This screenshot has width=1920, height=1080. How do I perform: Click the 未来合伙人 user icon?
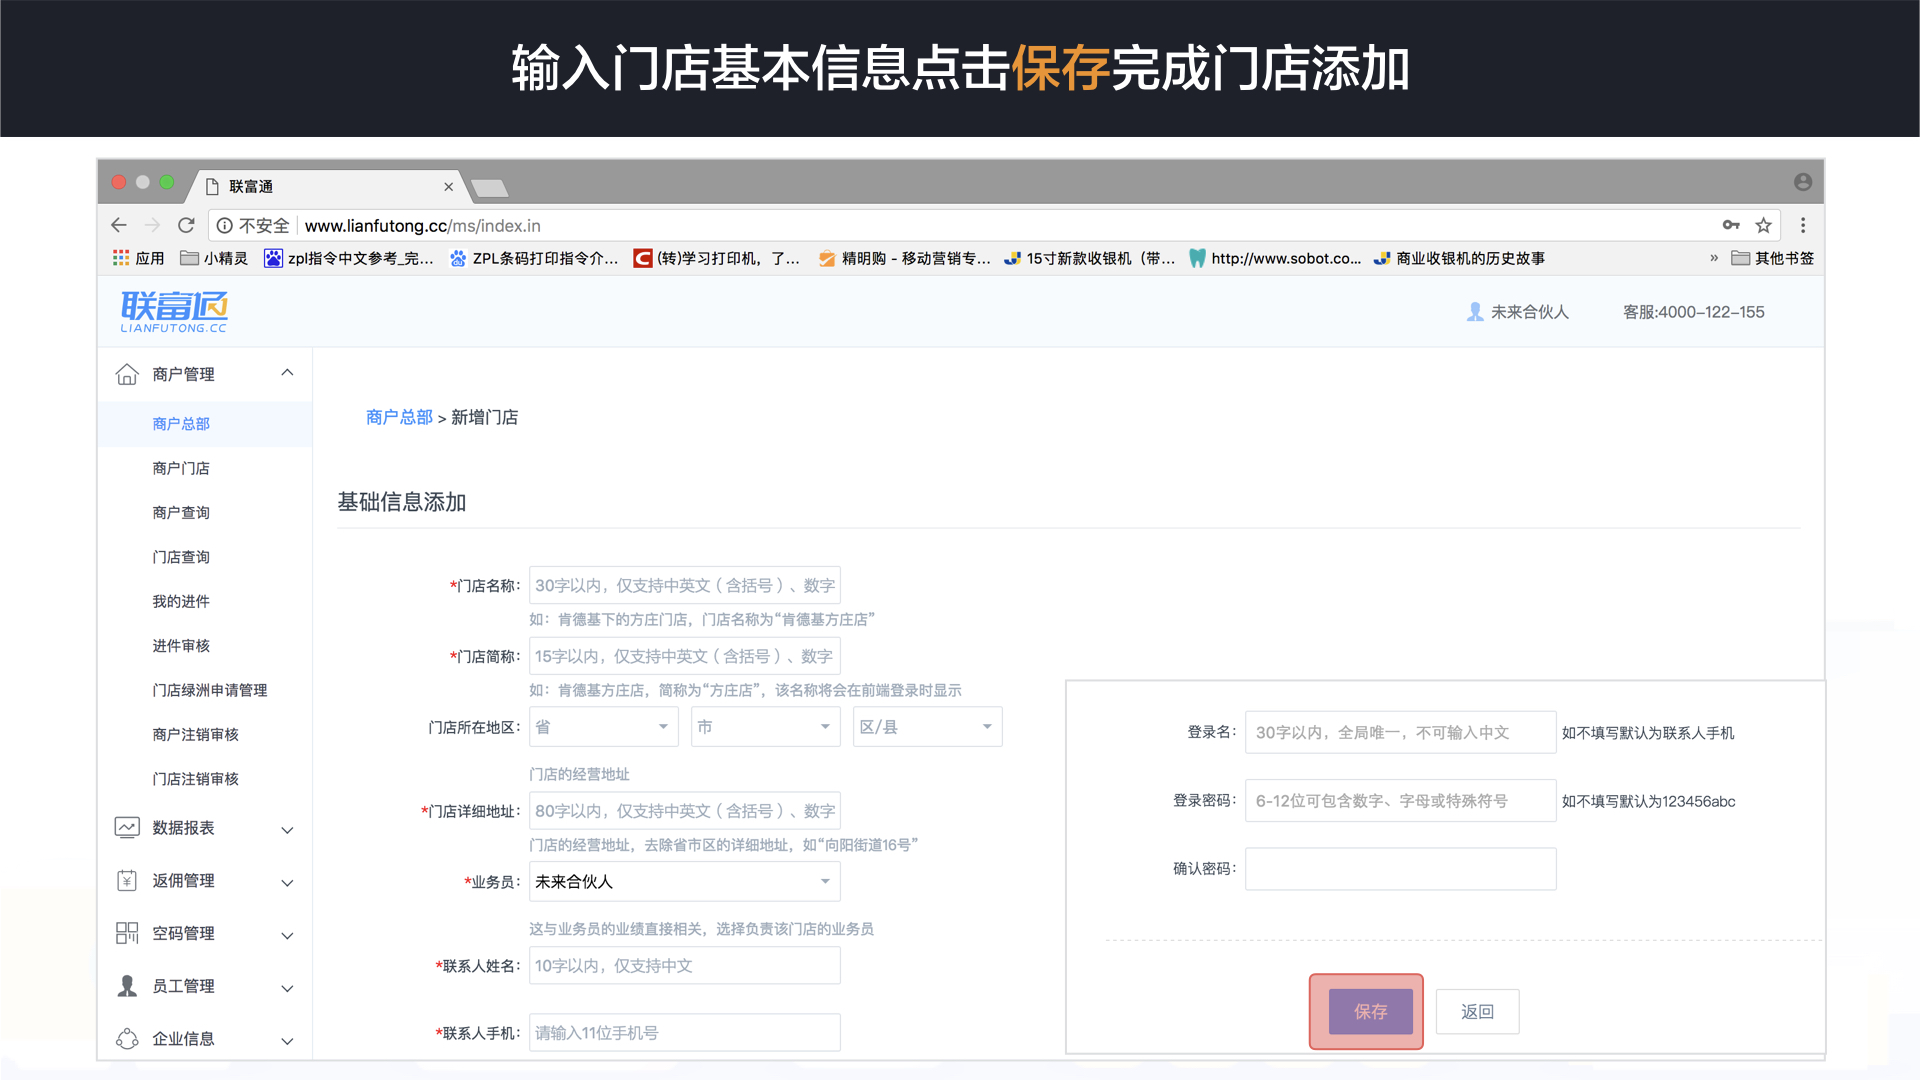(1474, 312)
